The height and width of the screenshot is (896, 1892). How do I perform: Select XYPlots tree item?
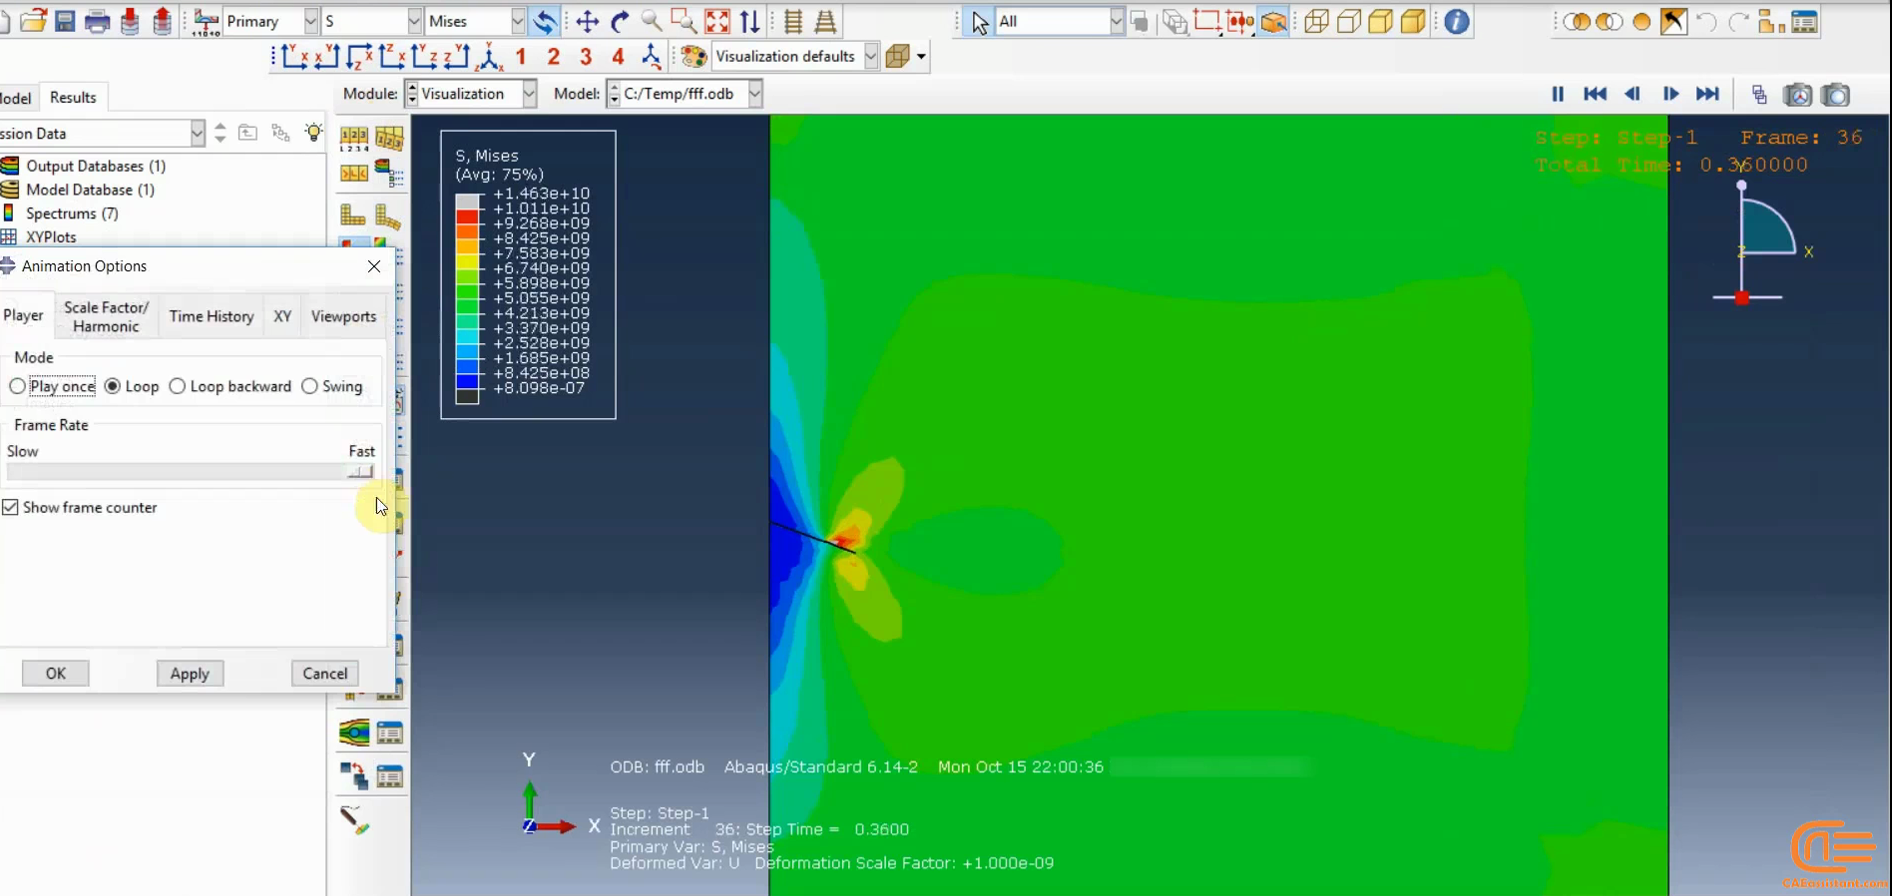[51, 237]
